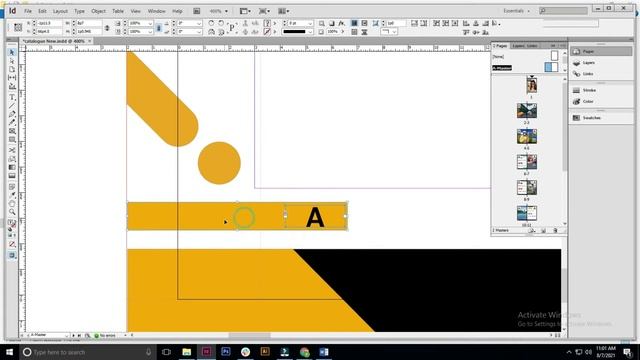
Task: Select the letter A text frame on canvas
Action: (316, 216)
